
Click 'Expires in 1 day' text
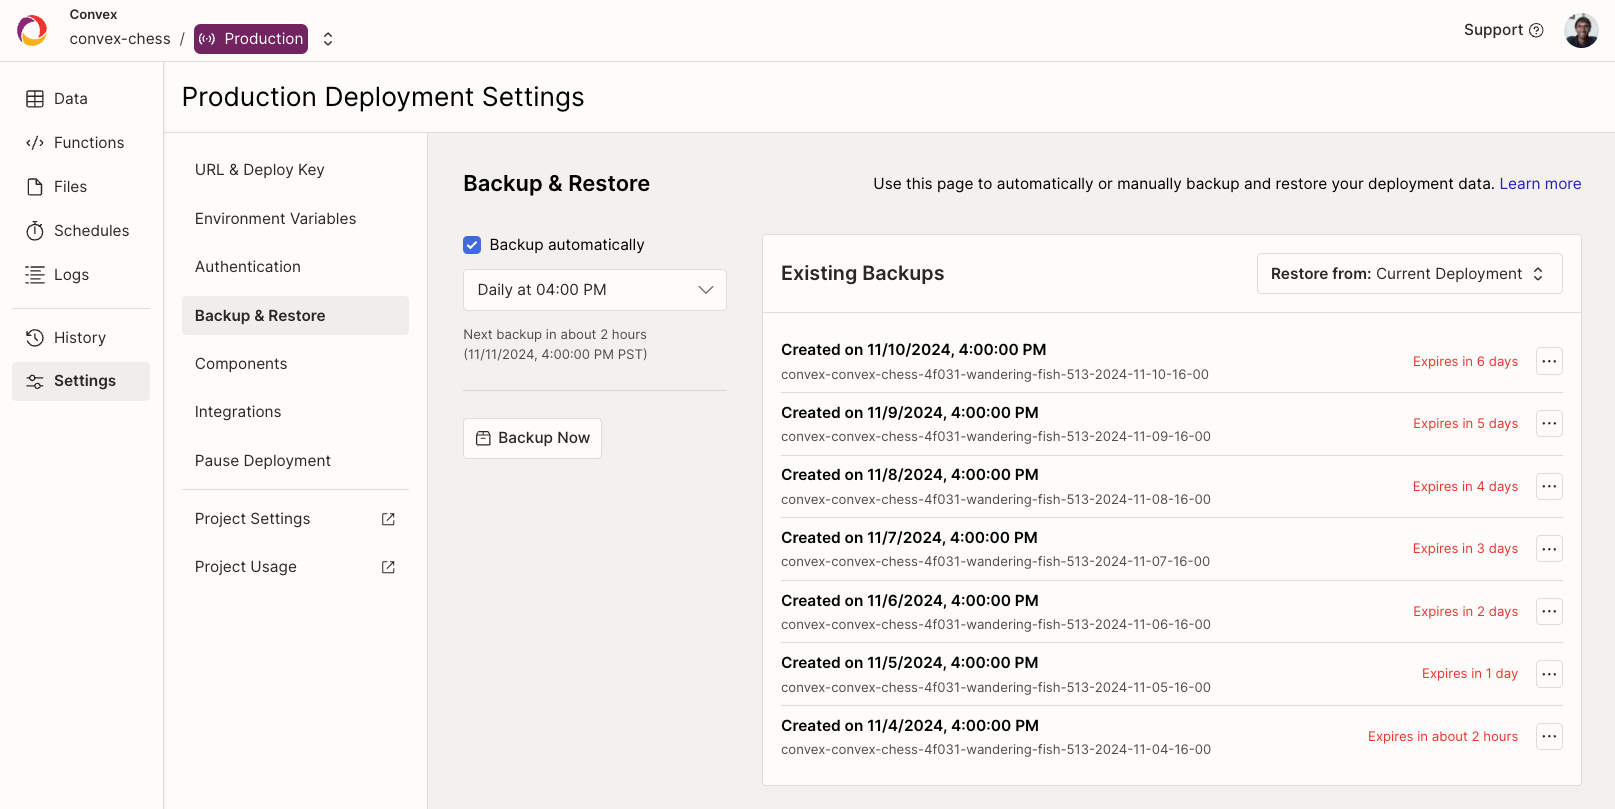[1470, 674]
